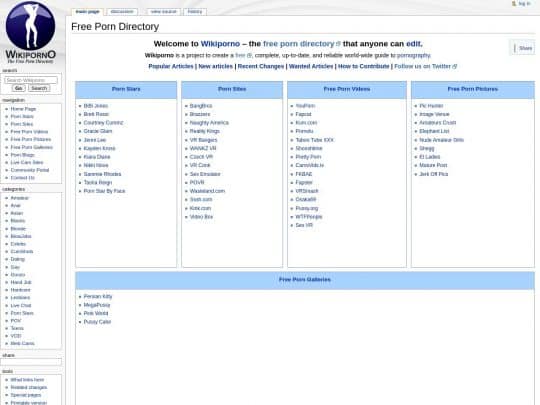Viewport: 540px width, 405px height.
Task: Click the free porn directory external link
Action: point(302,44)
